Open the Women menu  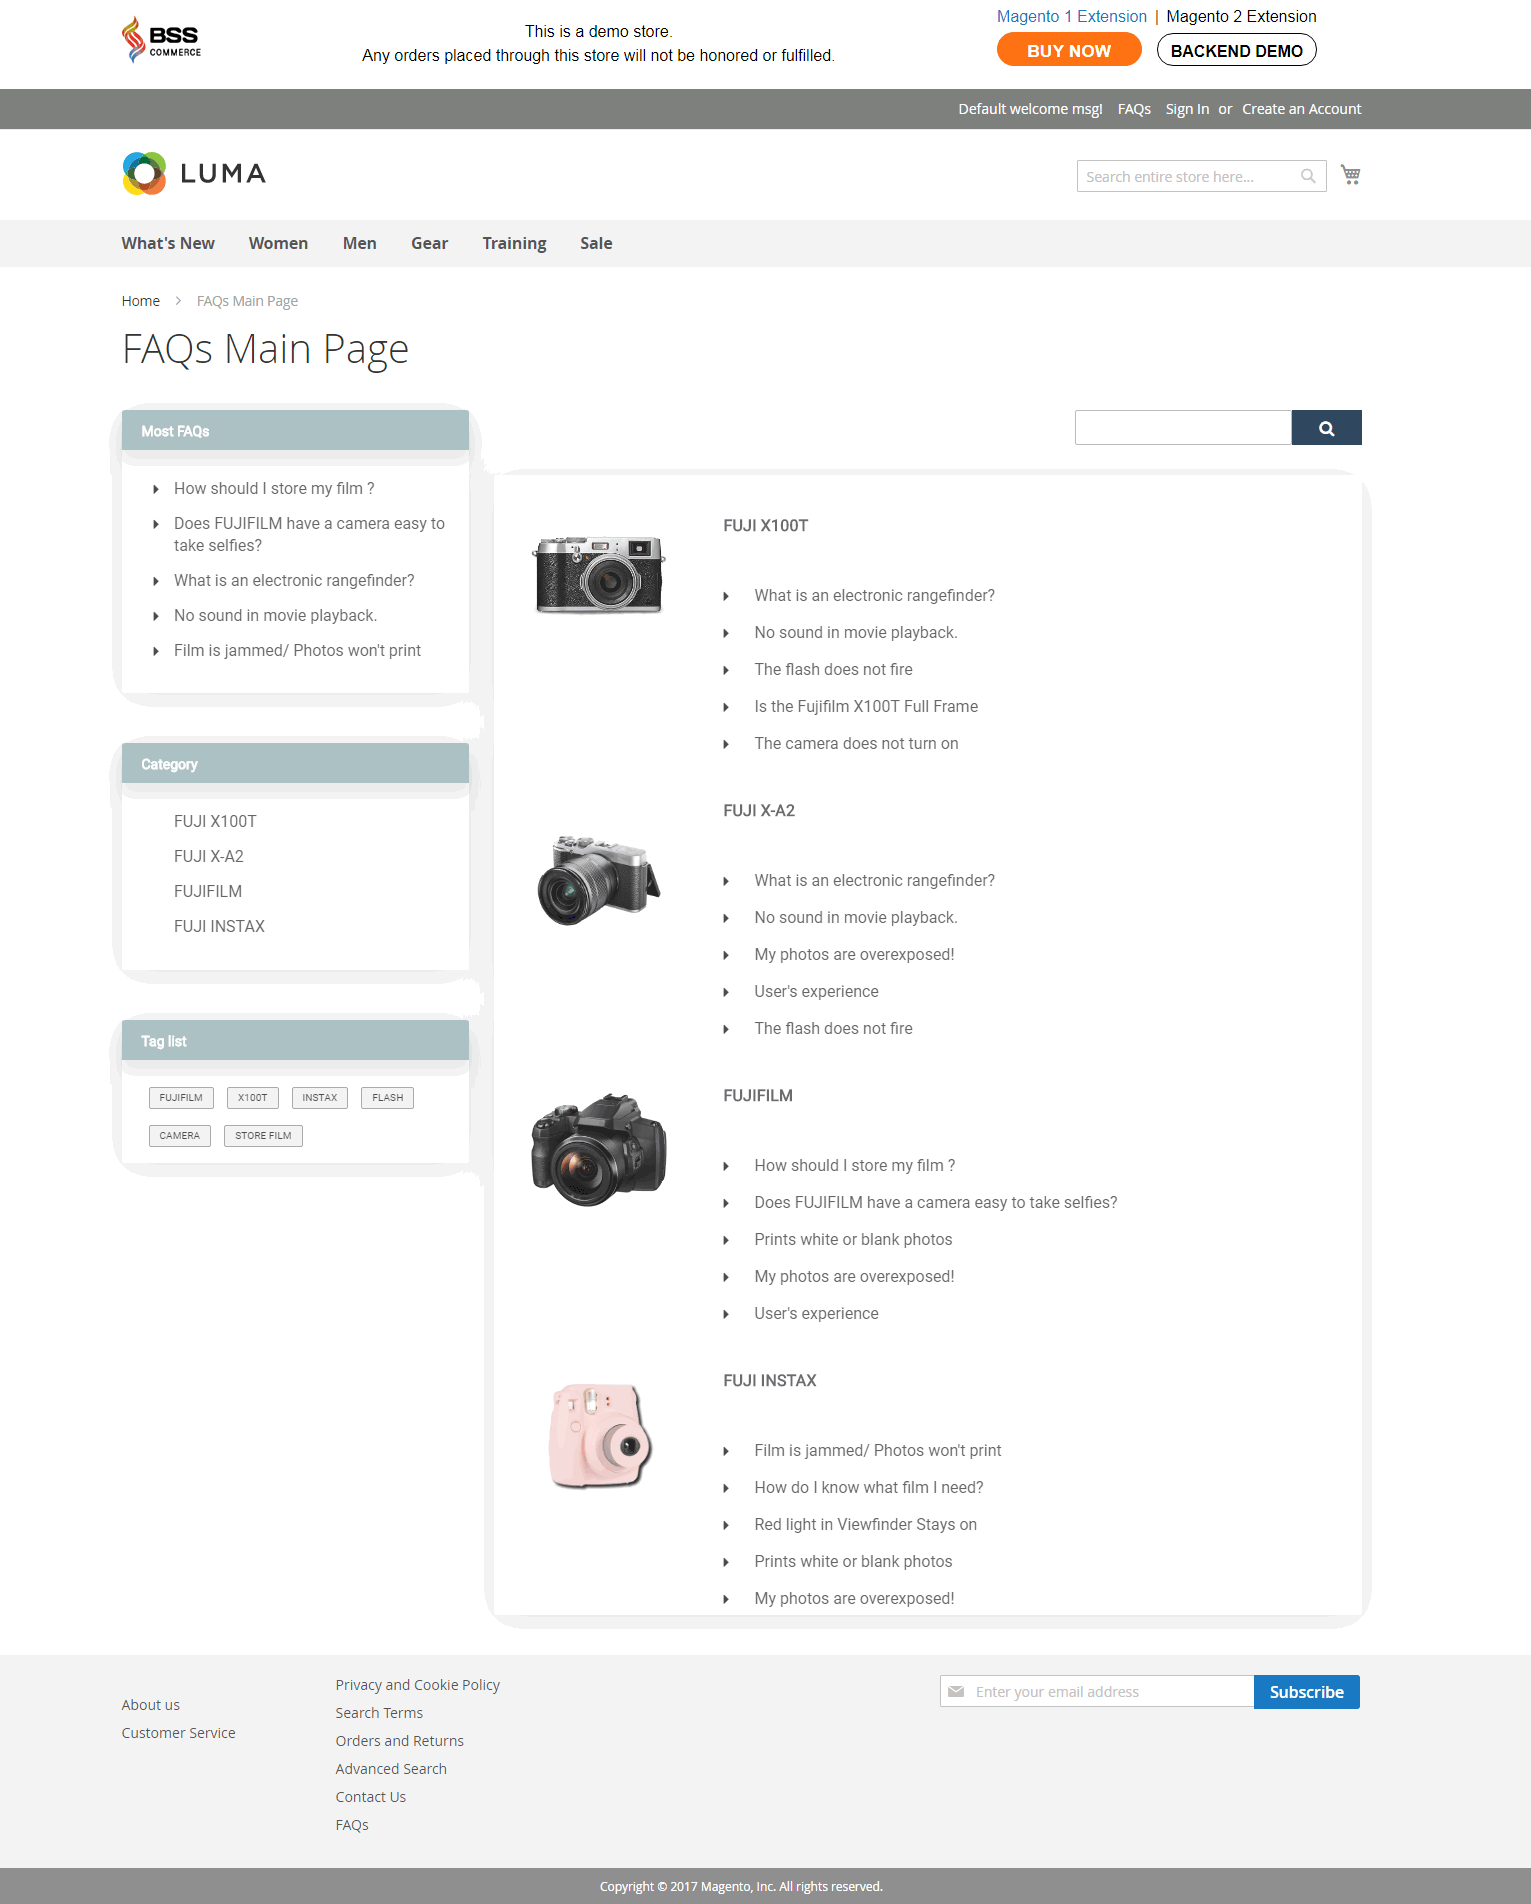pyautogui.click(x=278, y=243)
